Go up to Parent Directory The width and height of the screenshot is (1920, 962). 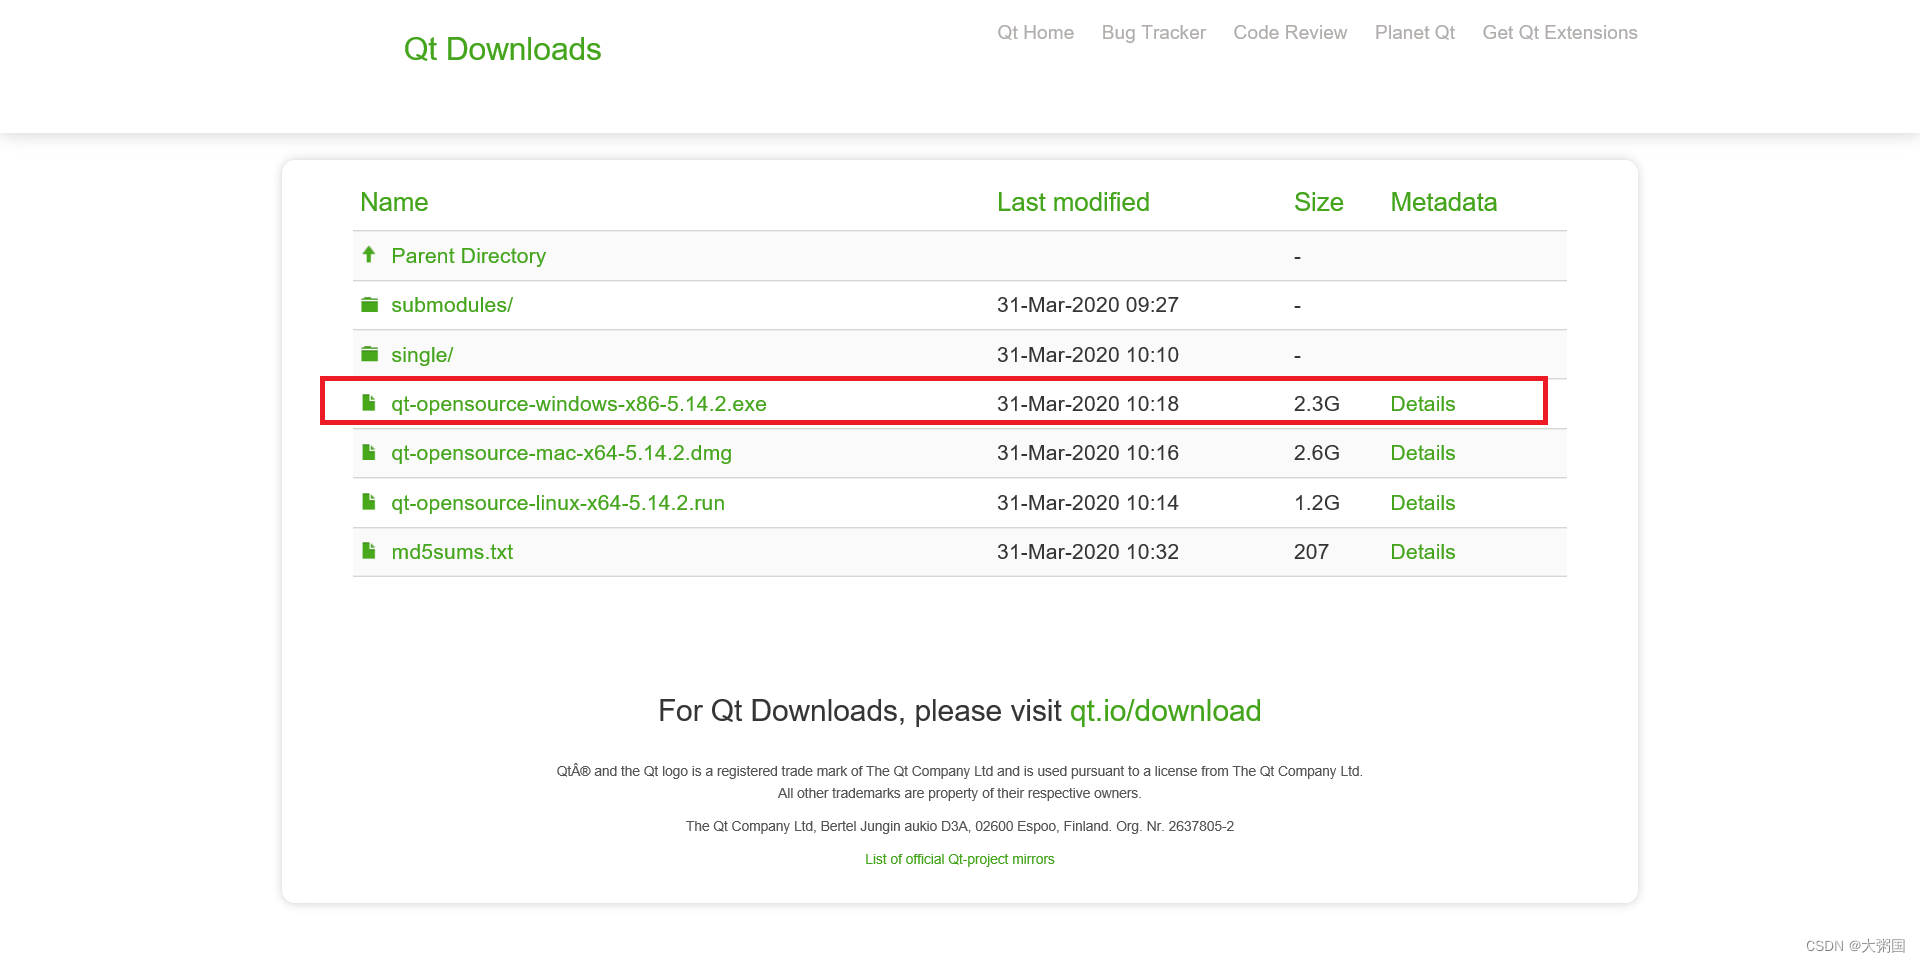[x=468, y=256]
